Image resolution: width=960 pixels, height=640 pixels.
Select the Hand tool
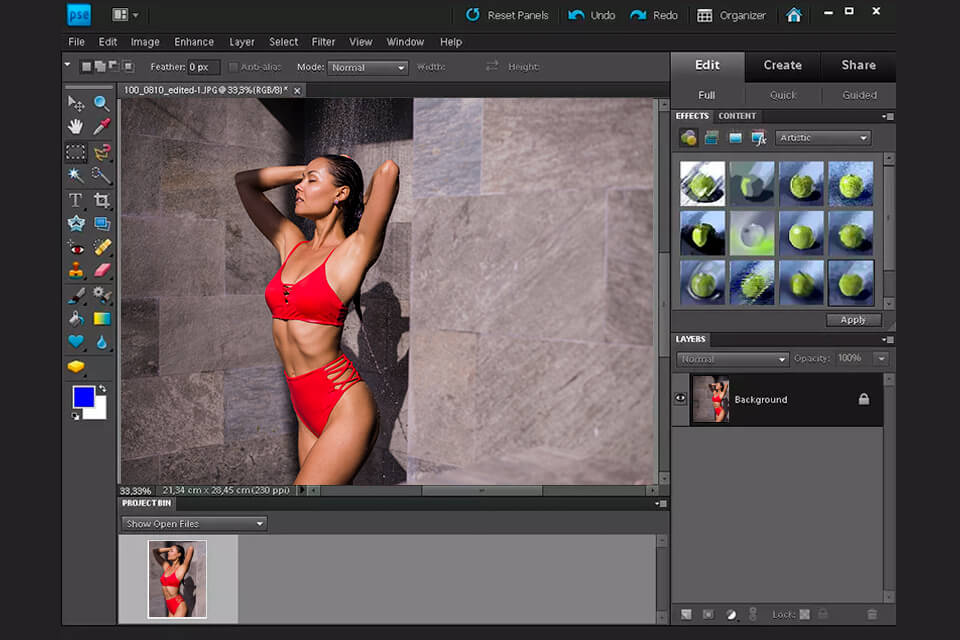76,127
